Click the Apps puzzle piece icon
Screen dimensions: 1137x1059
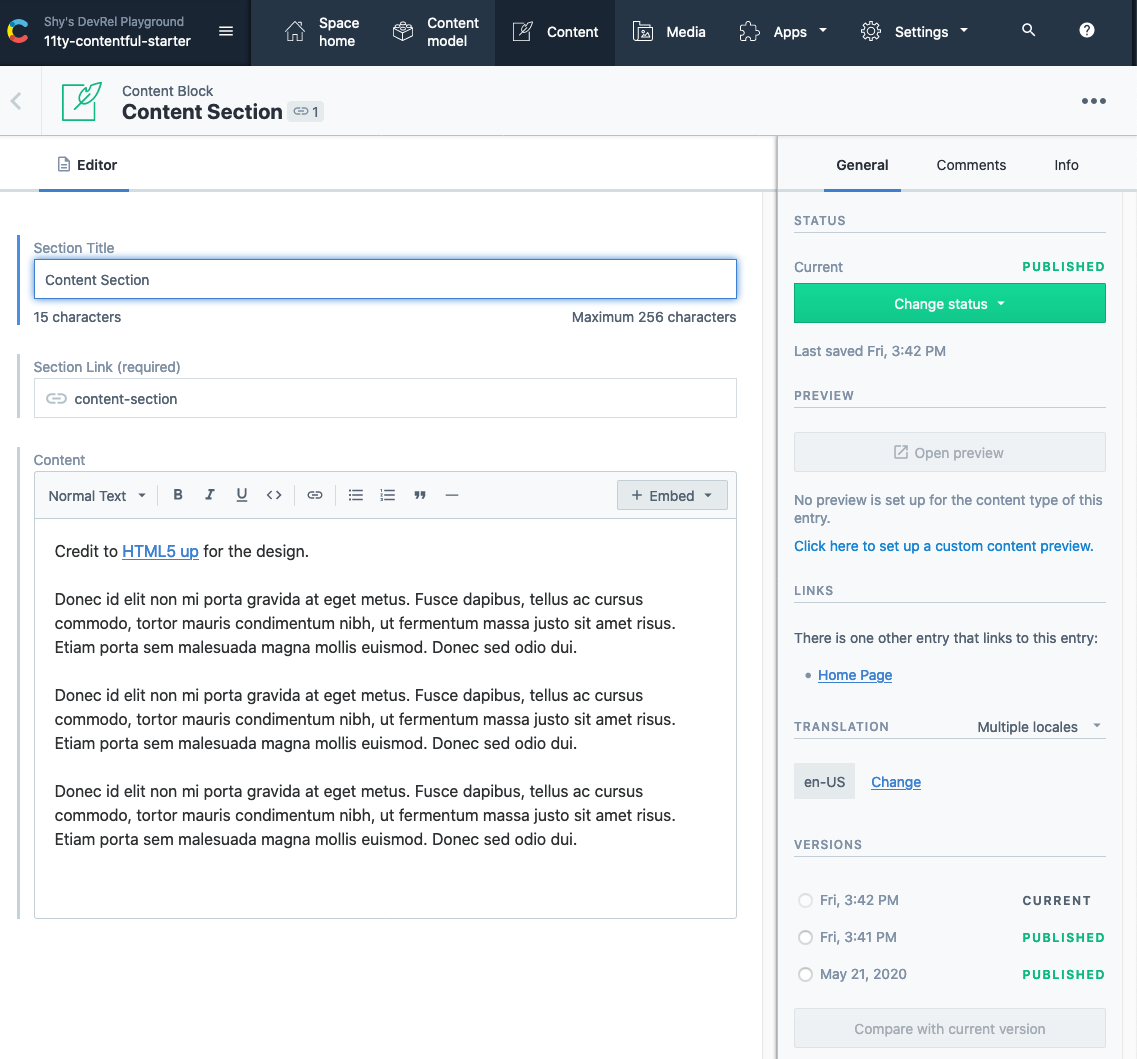(x=750, y=31)
